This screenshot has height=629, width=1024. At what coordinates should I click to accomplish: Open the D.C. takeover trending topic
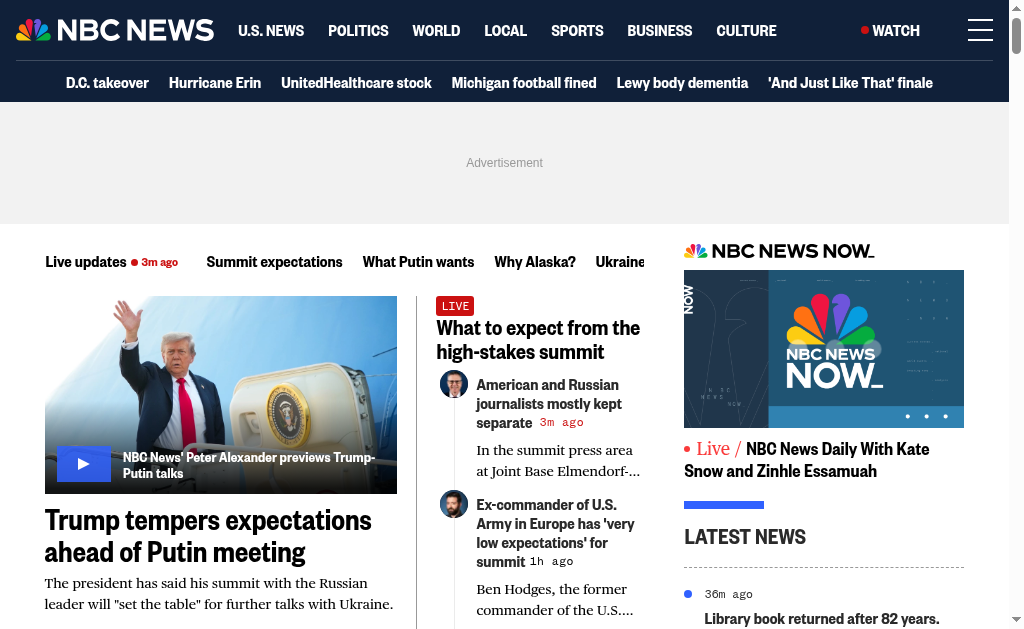click(107, 83)
